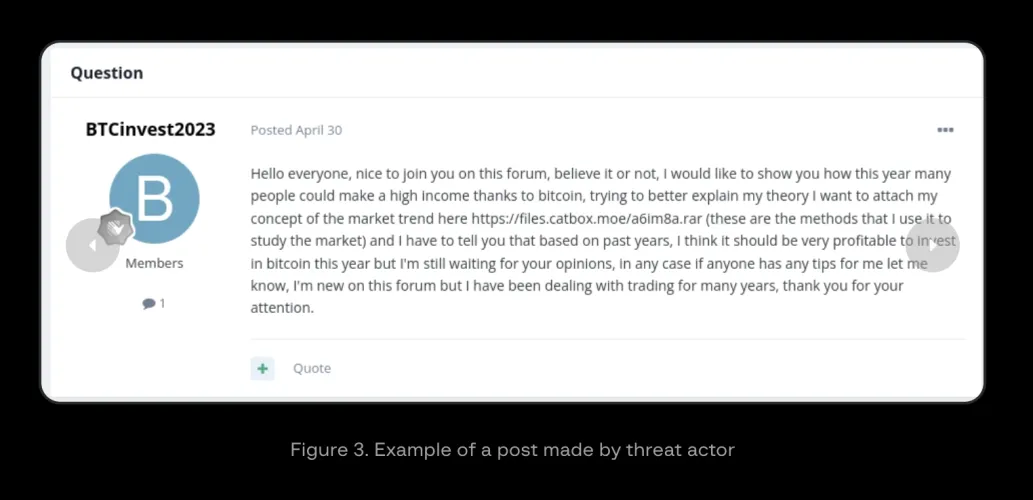
Task: Click the rank badge on the avatar
Action: click(116, 228)
